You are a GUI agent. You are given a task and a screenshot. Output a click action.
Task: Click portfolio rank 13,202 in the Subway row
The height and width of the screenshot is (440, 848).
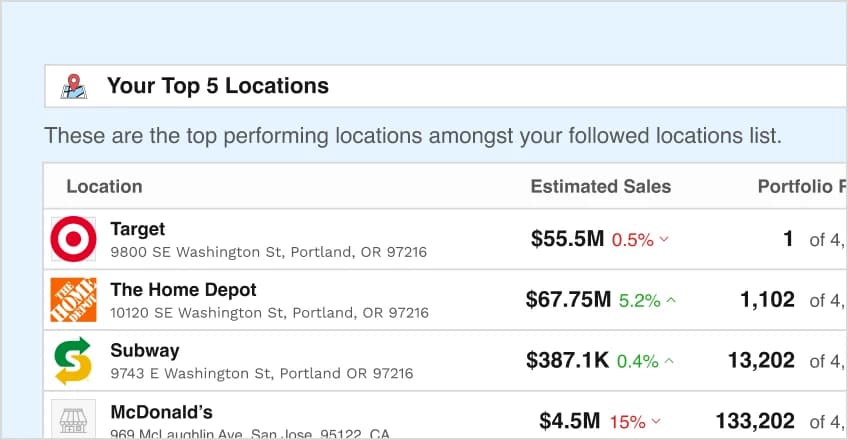pos(761,360)
